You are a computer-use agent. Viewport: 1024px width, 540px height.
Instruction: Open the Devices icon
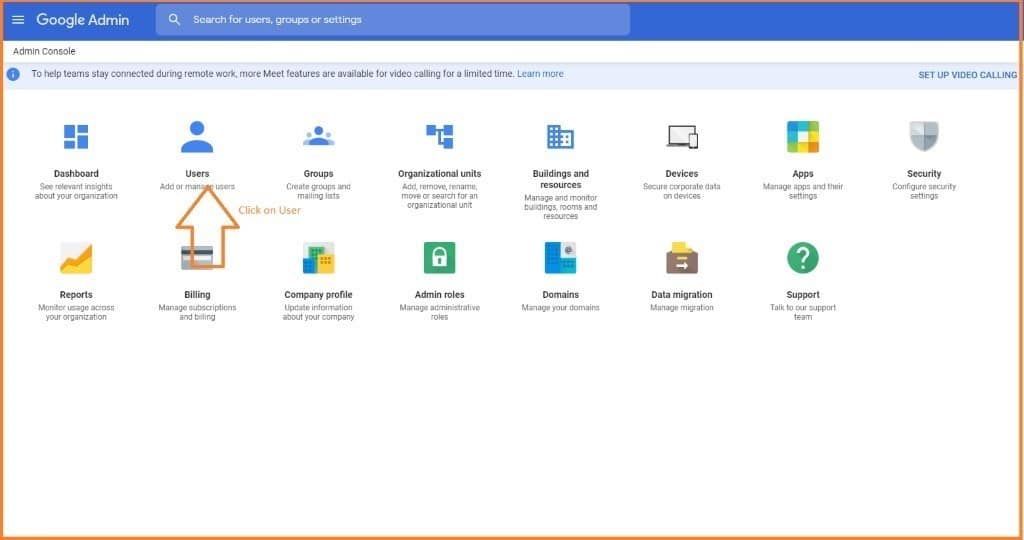tap(682, 137)
